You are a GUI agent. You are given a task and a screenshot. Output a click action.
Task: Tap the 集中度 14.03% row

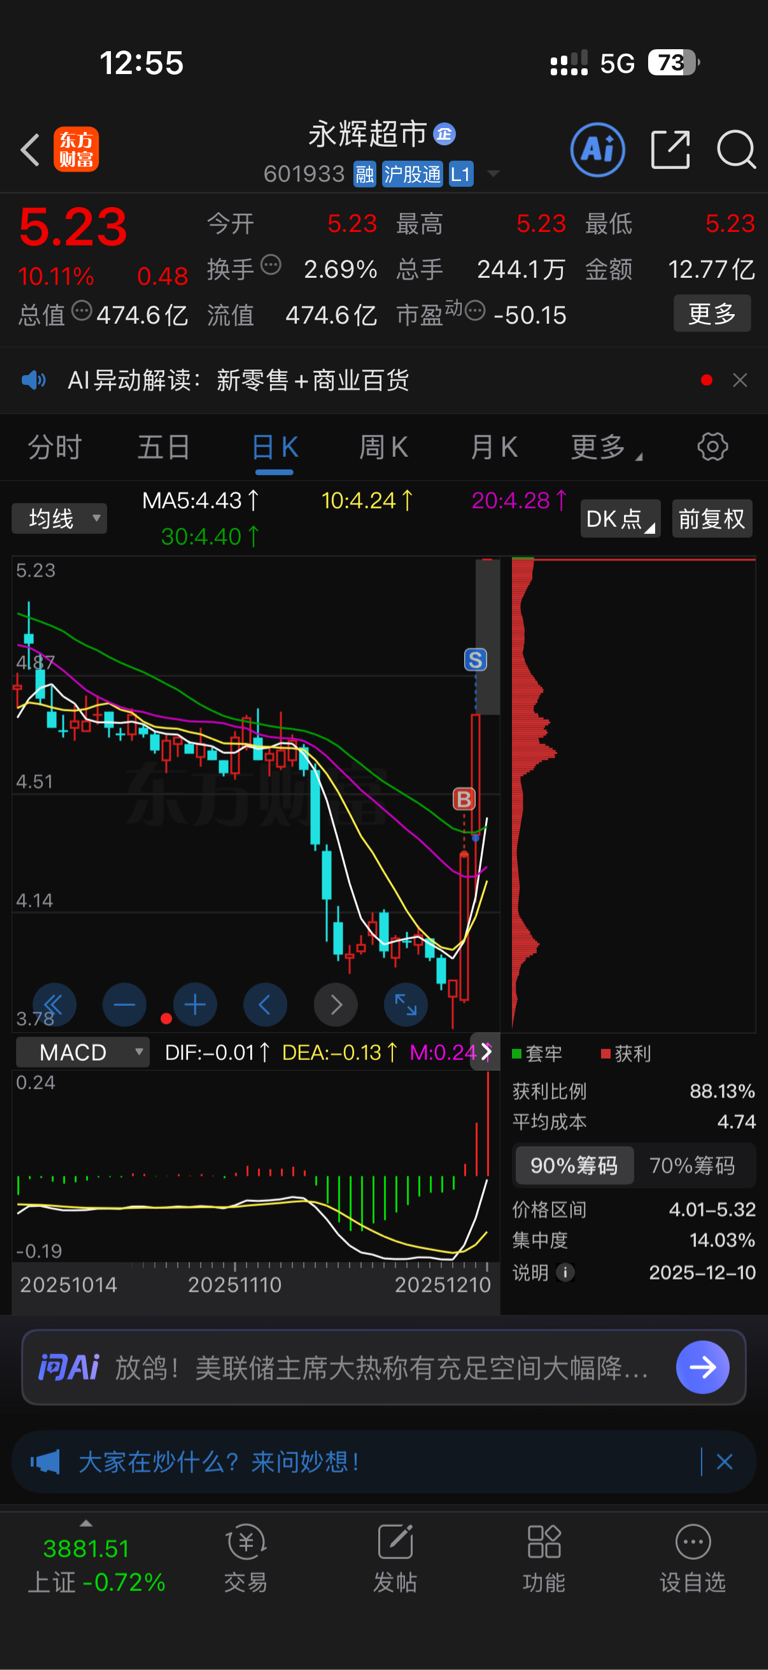click(633, 1240)
